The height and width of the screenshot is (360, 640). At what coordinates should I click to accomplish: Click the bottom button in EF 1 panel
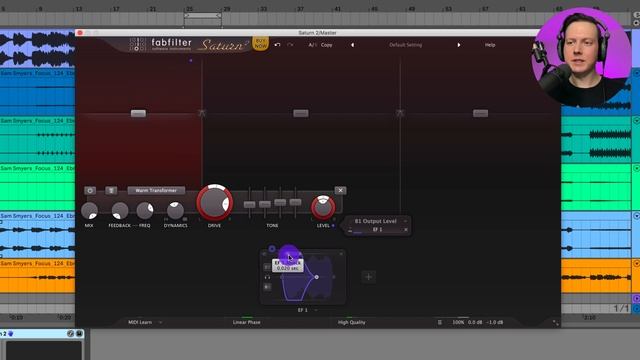point(267,287)
